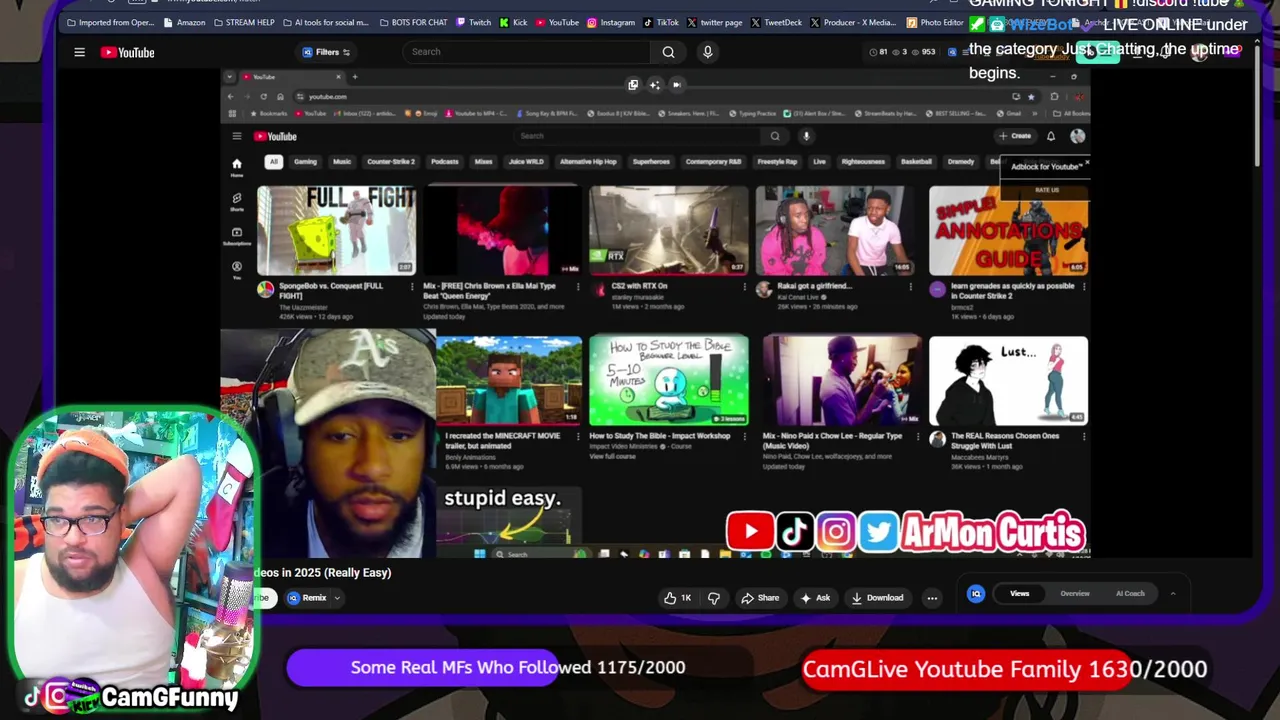The image size is (1280, 720).
Task: Open the Twitch bookmark
Action: [x=474, y=22]
